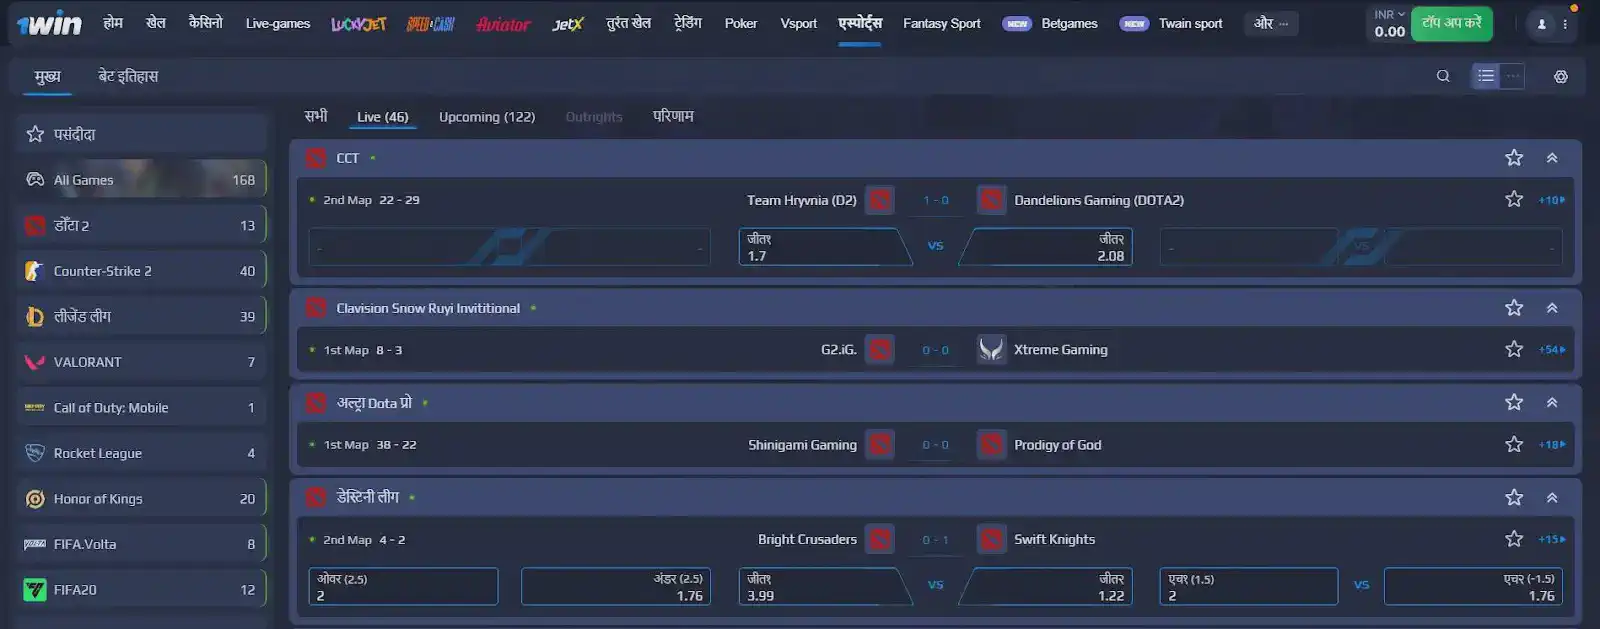Open the कैसिनो menu item
Viewport: 1600px width, 629px height.
[x=205, y=23]
